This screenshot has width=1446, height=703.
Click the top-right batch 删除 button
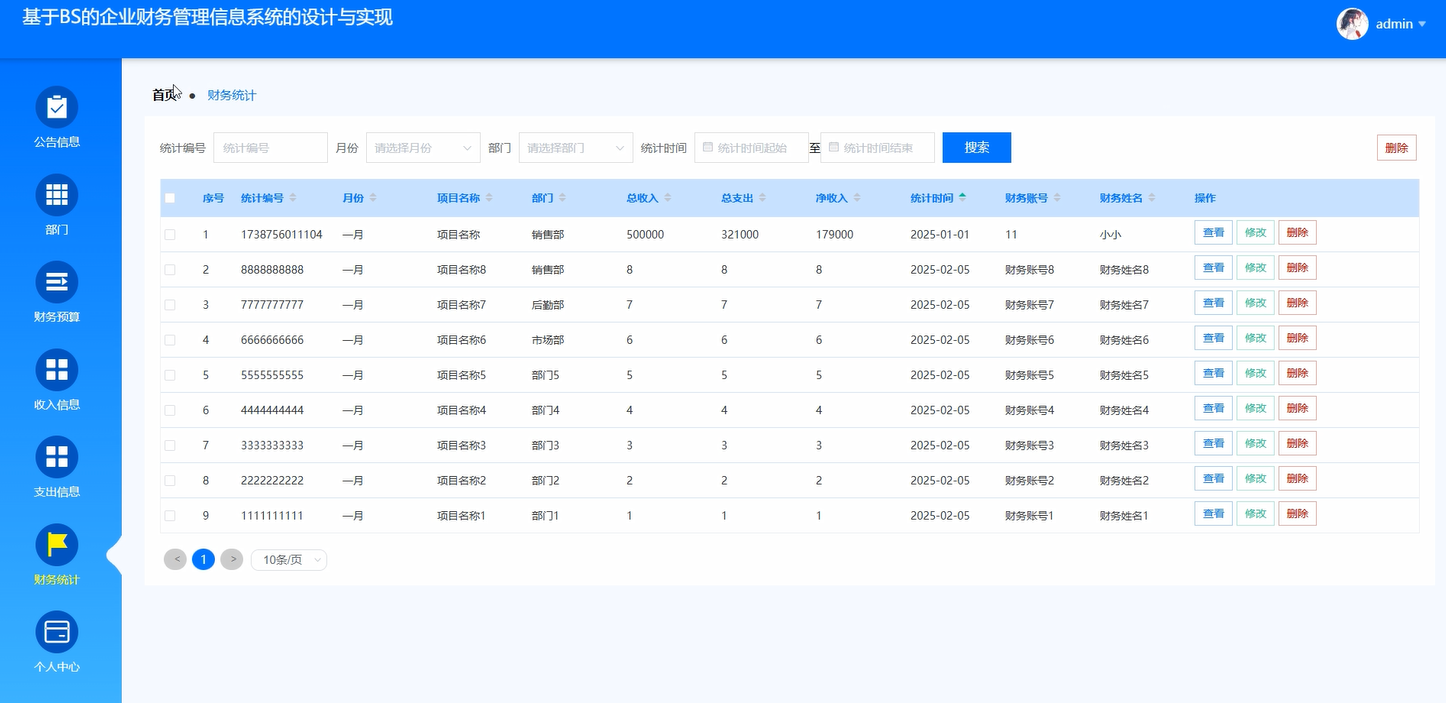(x=1397, y=147)
